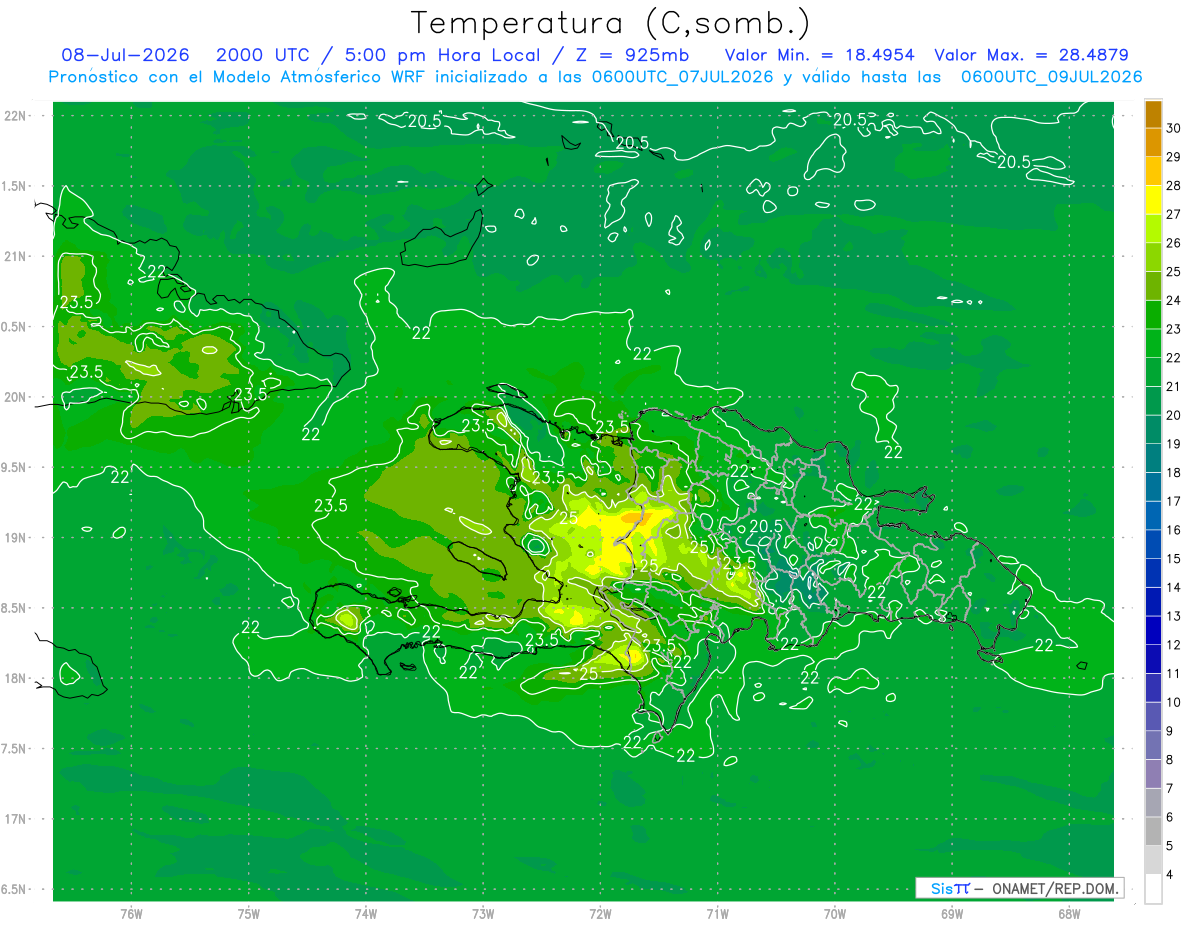Click "Valor Min. = 18.4954" text

coord(820,56)
